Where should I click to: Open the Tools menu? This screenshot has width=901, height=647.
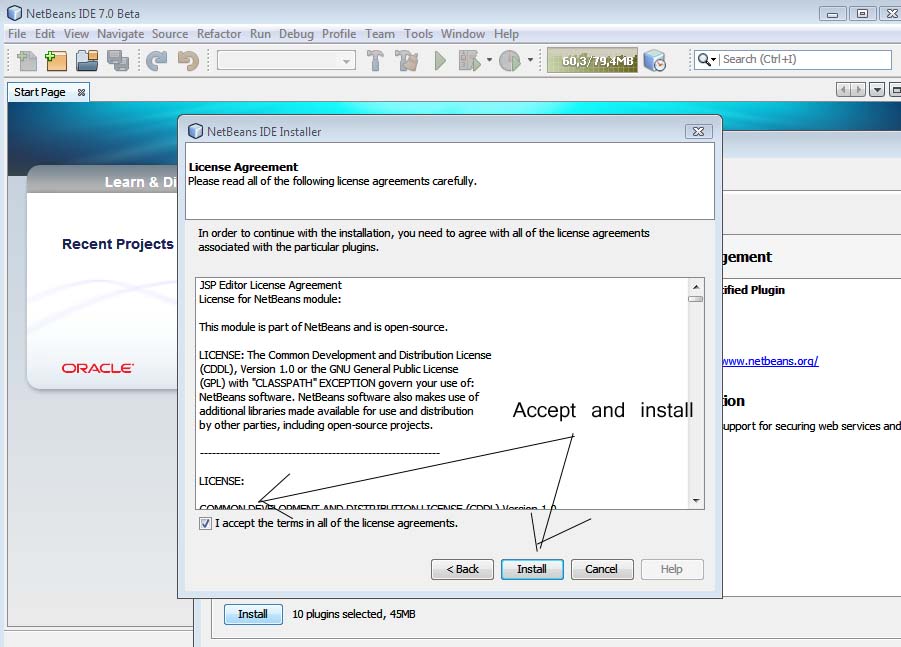(x=418, y=34)
